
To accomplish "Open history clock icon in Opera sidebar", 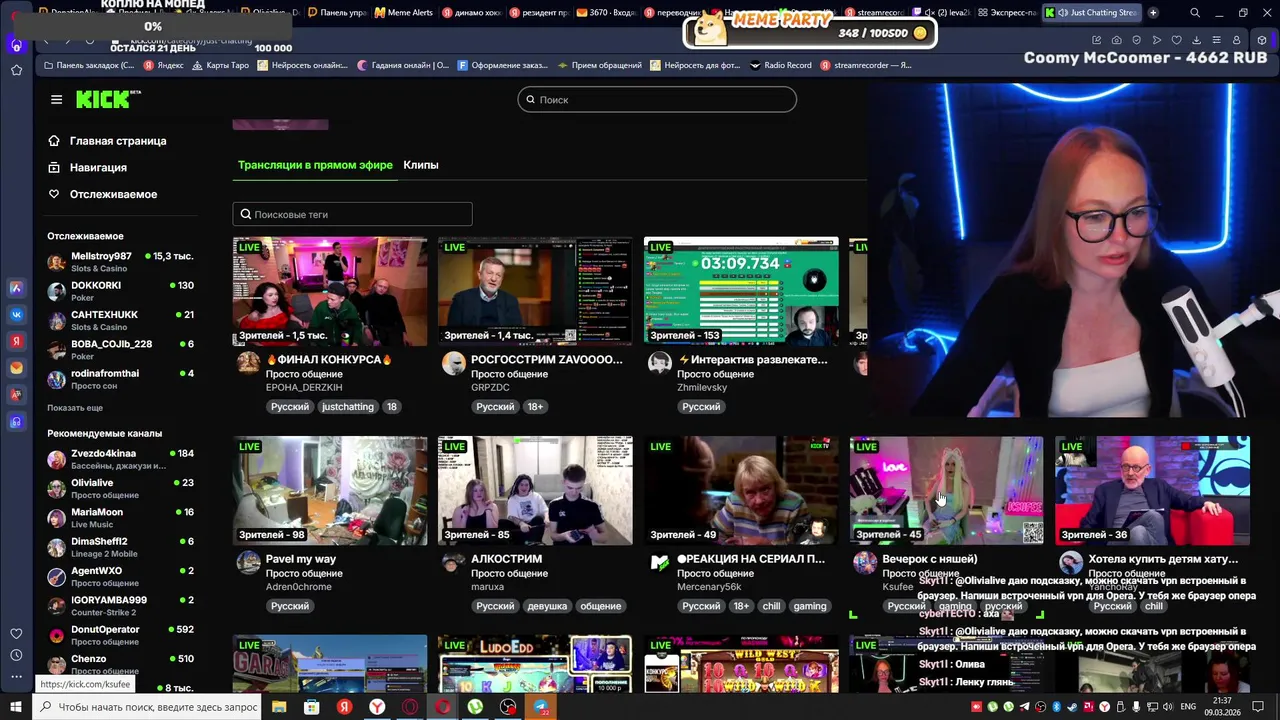I will pyautogui.click(x=16, y=655).
